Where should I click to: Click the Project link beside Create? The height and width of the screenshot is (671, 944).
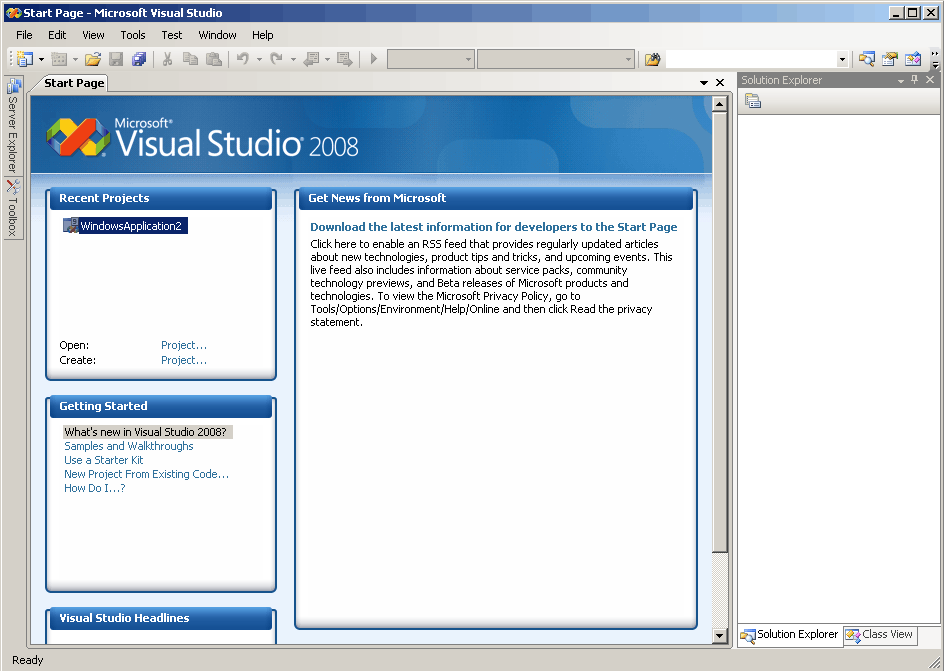tap(184, 360)
